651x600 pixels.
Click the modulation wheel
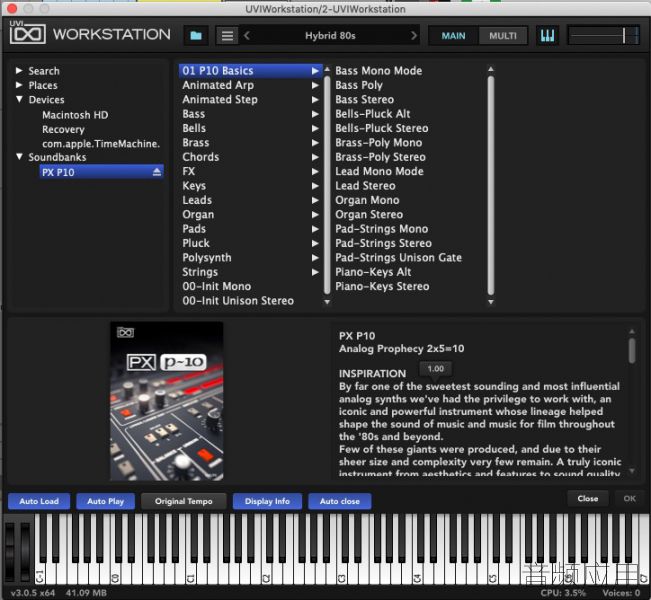pyautogui.click(x=25, y=550)
